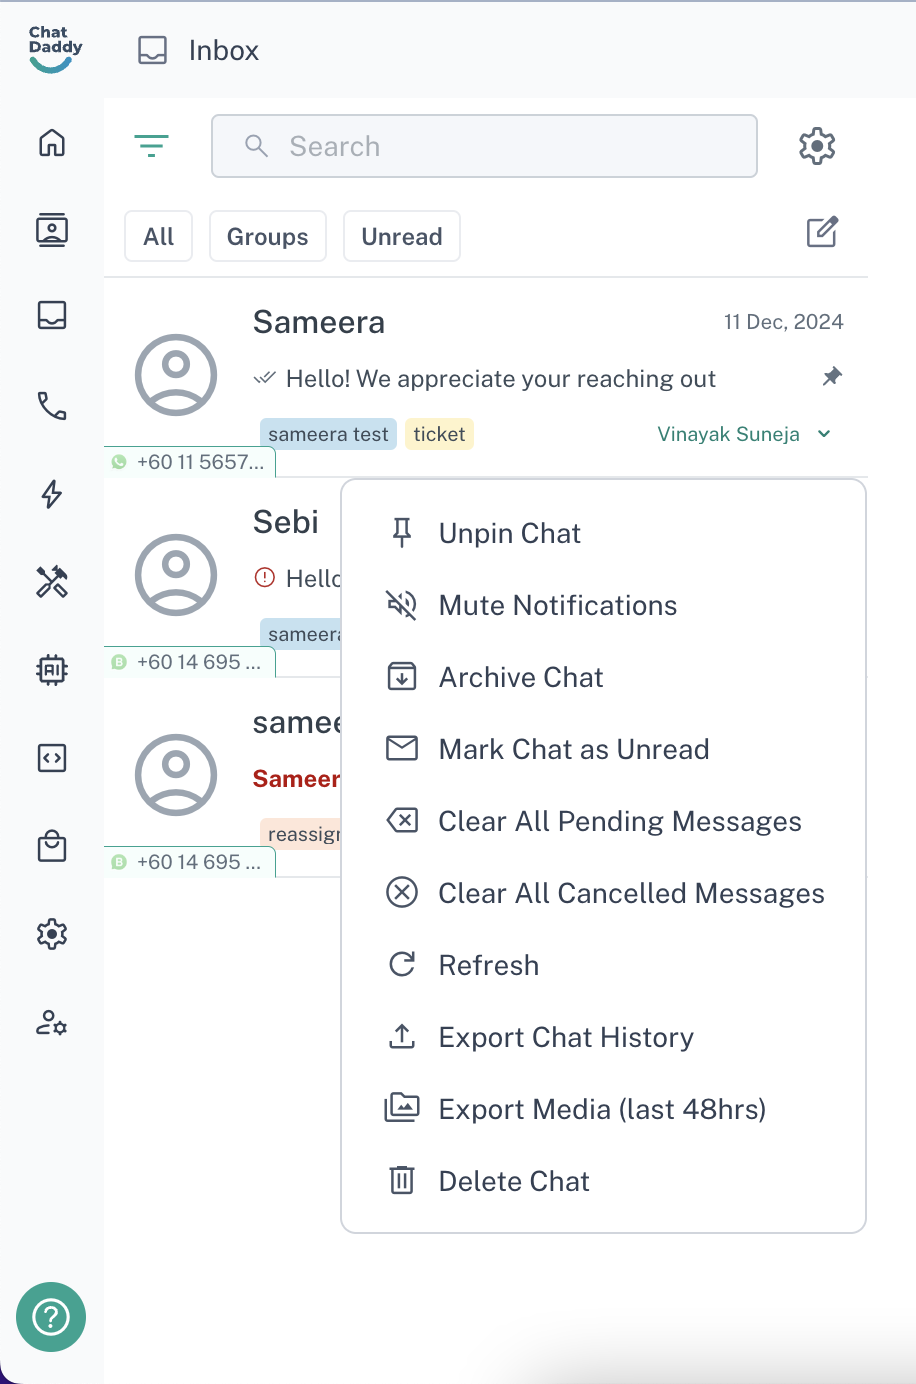The image size is (916, 1384).
Task: Open the lightning bolt automation icon
Action: coord(52,494)
